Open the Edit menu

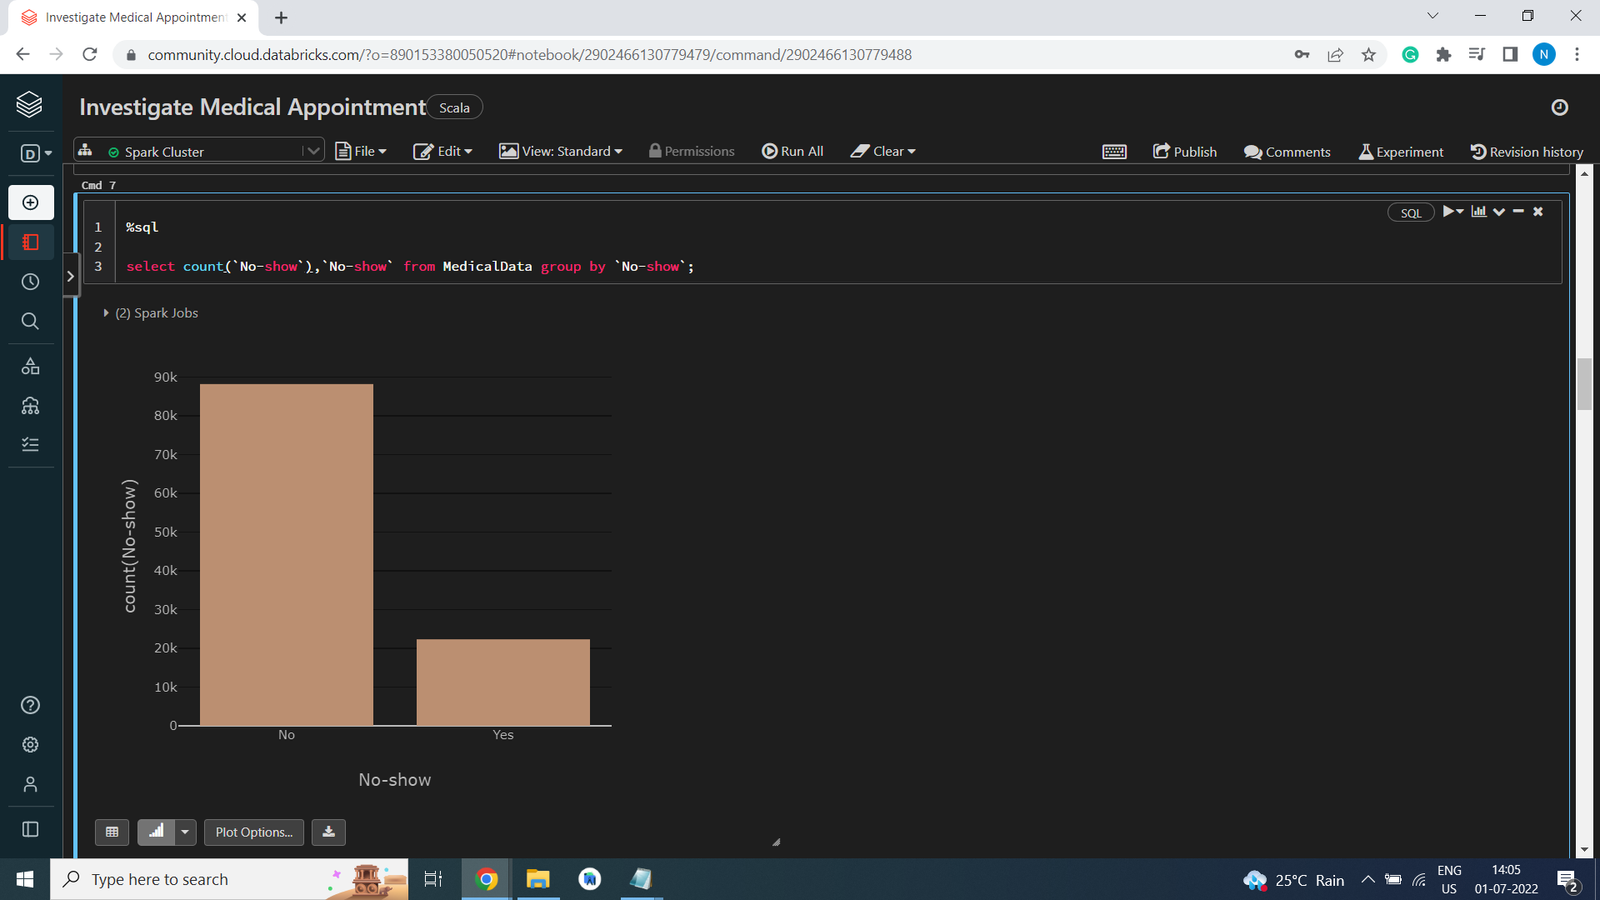click(x=442, y=151)
